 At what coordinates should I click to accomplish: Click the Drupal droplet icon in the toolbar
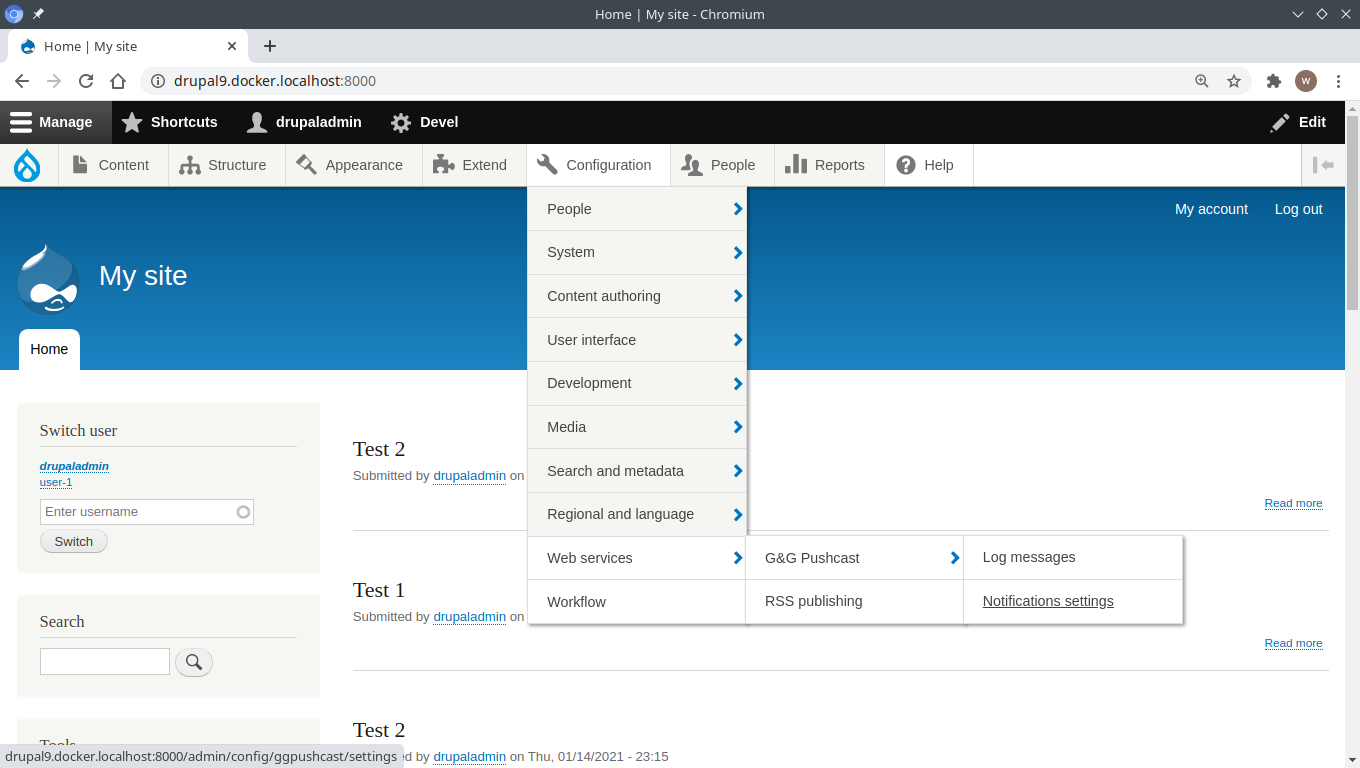point(26,164)
